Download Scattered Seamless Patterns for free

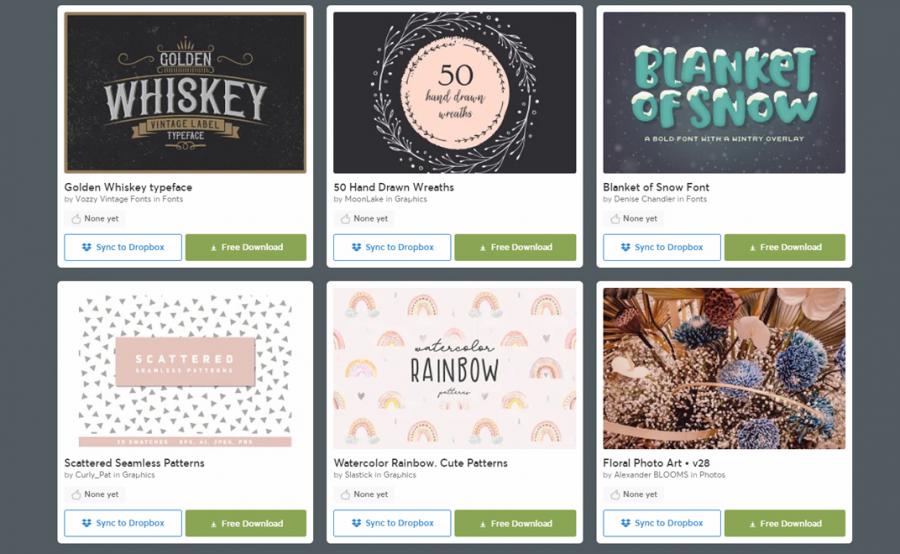246,524
